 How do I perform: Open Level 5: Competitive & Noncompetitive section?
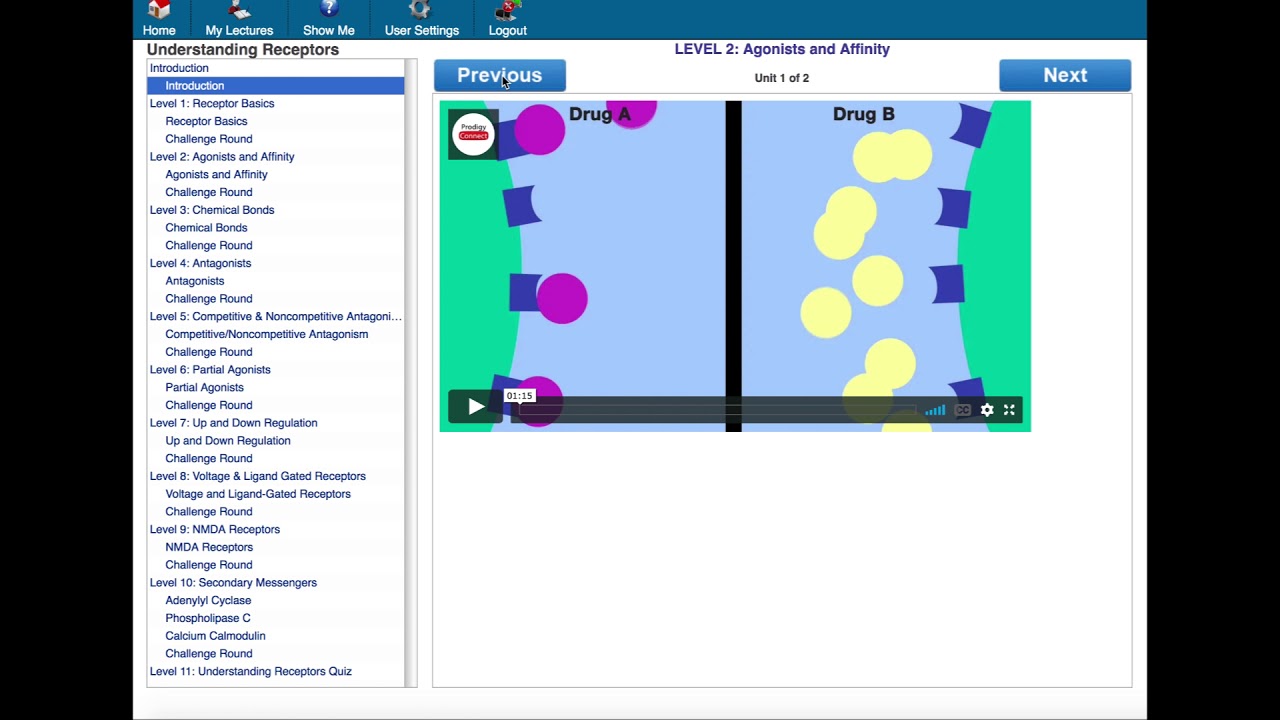pos(275,316)
